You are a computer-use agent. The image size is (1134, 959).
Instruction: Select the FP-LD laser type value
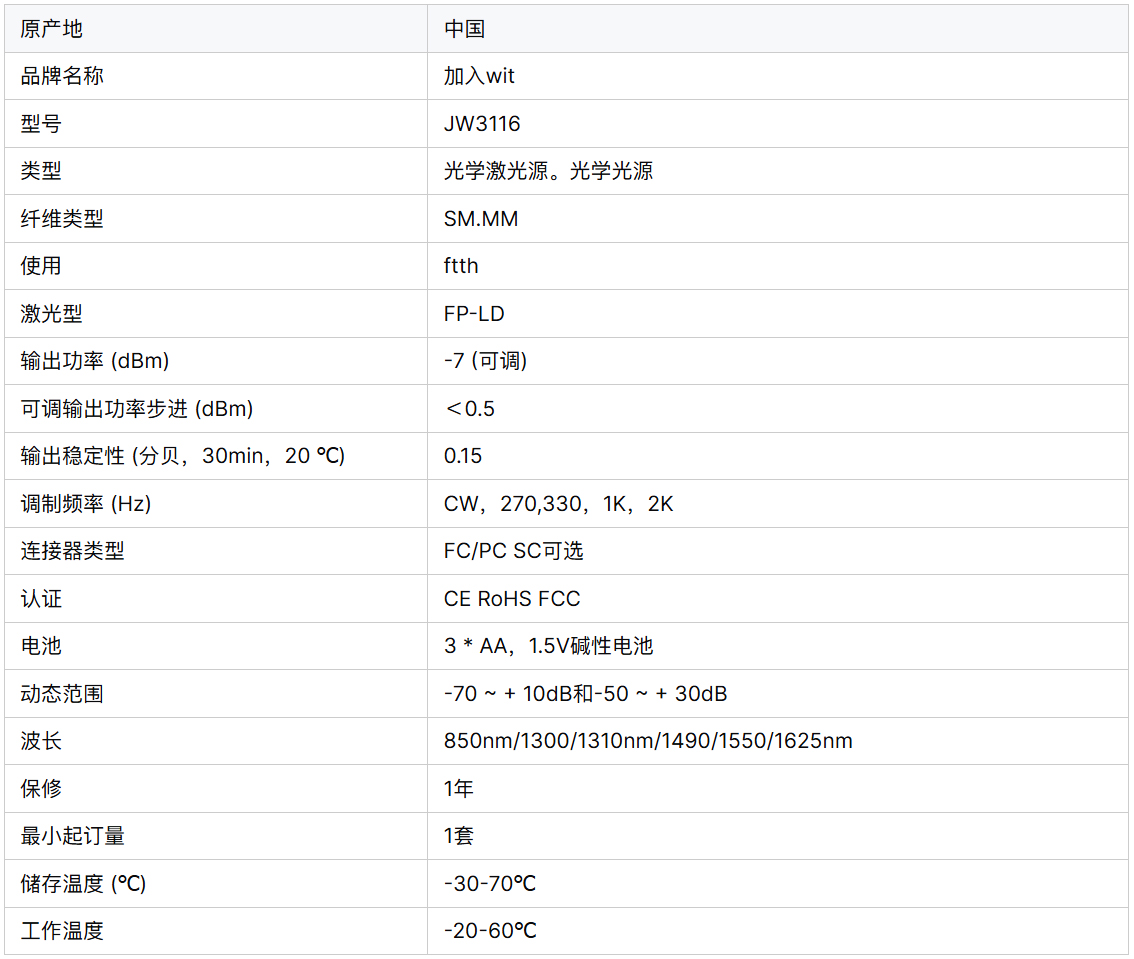(x=474, y=314)
